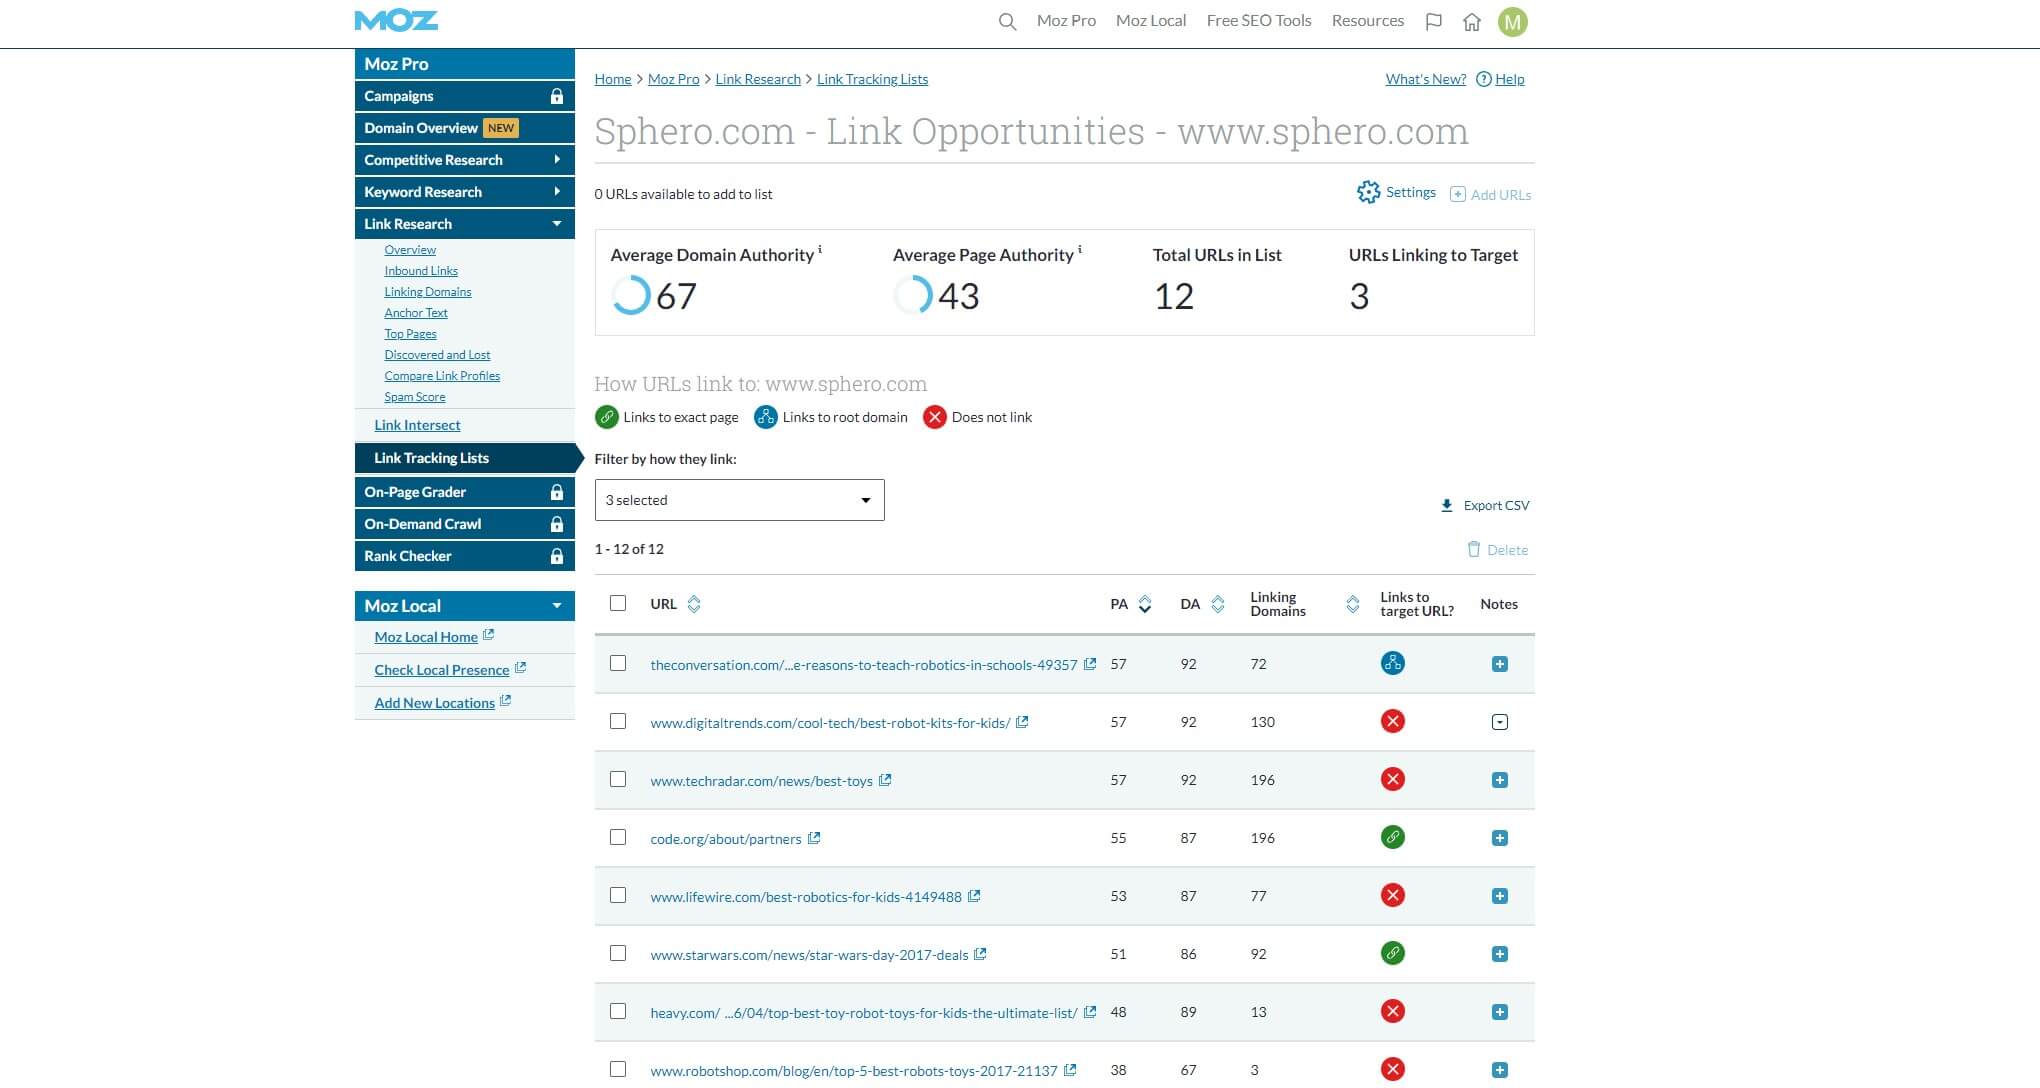Sort table by PA column arrows
Viewport: 2040px width, 1088px height.
coord(1145,604)
